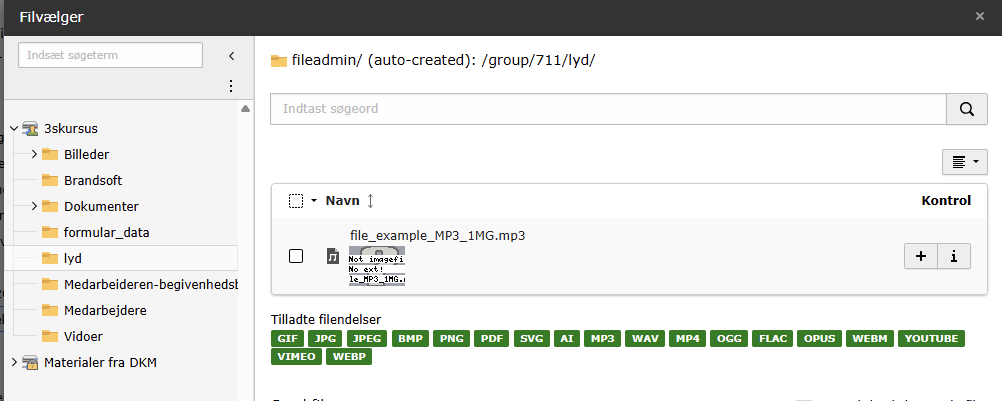This screenshot has height=401, width=1002.
Task: Expand the Dokumenter folder
Action: 34,206
